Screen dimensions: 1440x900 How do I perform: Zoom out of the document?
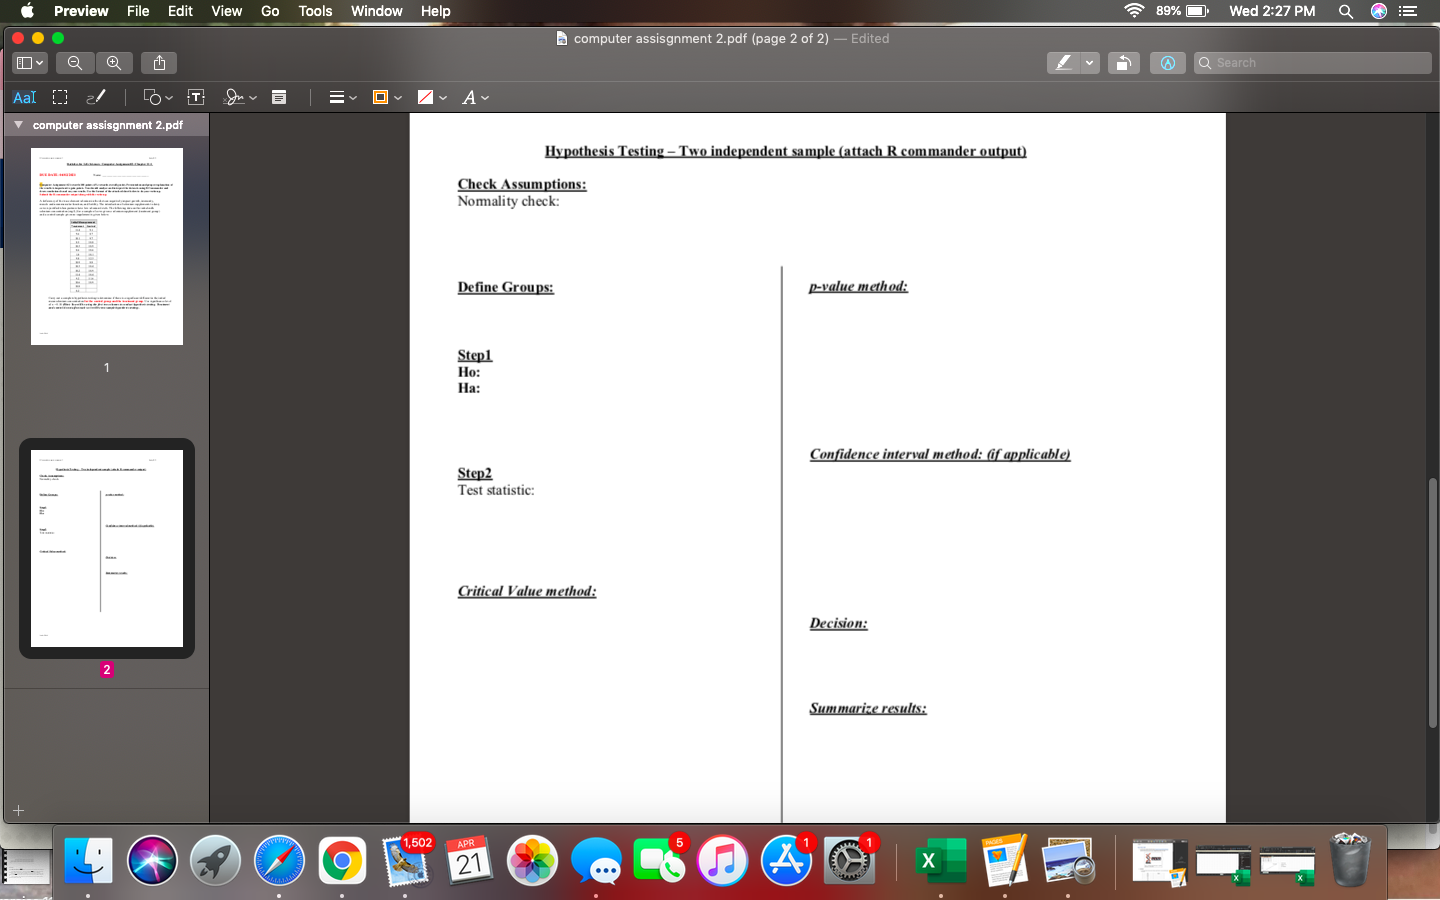pyautogui.click(x=74, y=62)
